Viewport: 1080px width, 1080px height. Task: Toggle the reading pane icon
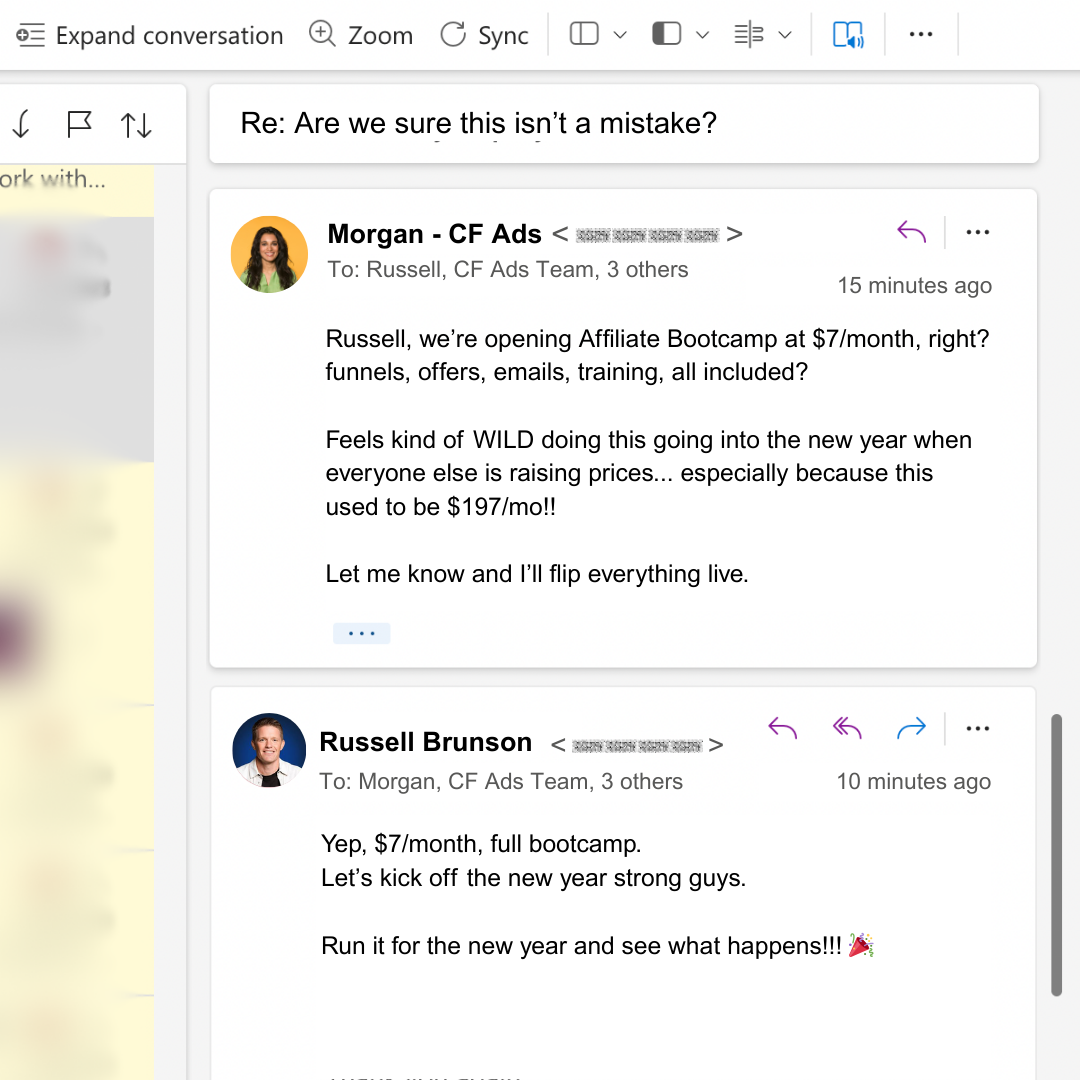pos(667,34)
